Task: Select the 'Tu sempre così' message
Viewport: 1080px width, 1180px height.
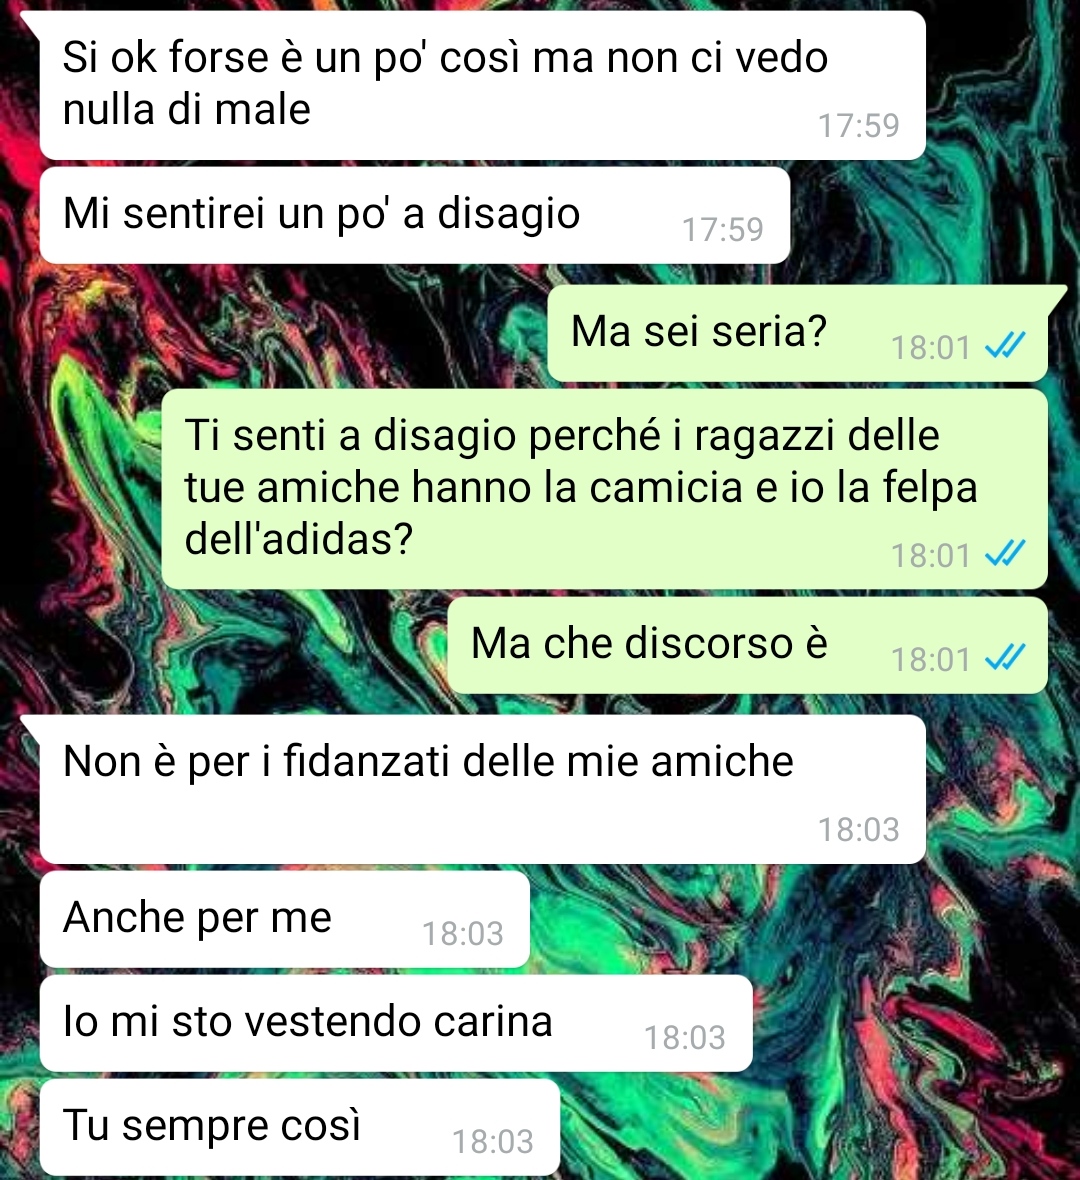Action: click(x=300, y=1127)
